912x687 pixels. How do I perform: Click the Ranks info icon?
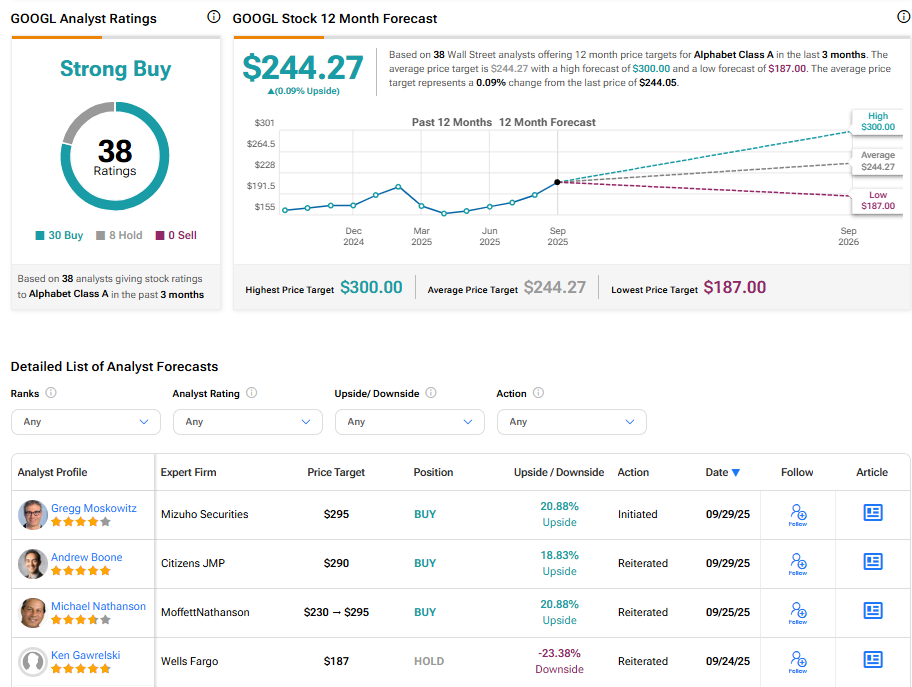(x=51, y=393)
